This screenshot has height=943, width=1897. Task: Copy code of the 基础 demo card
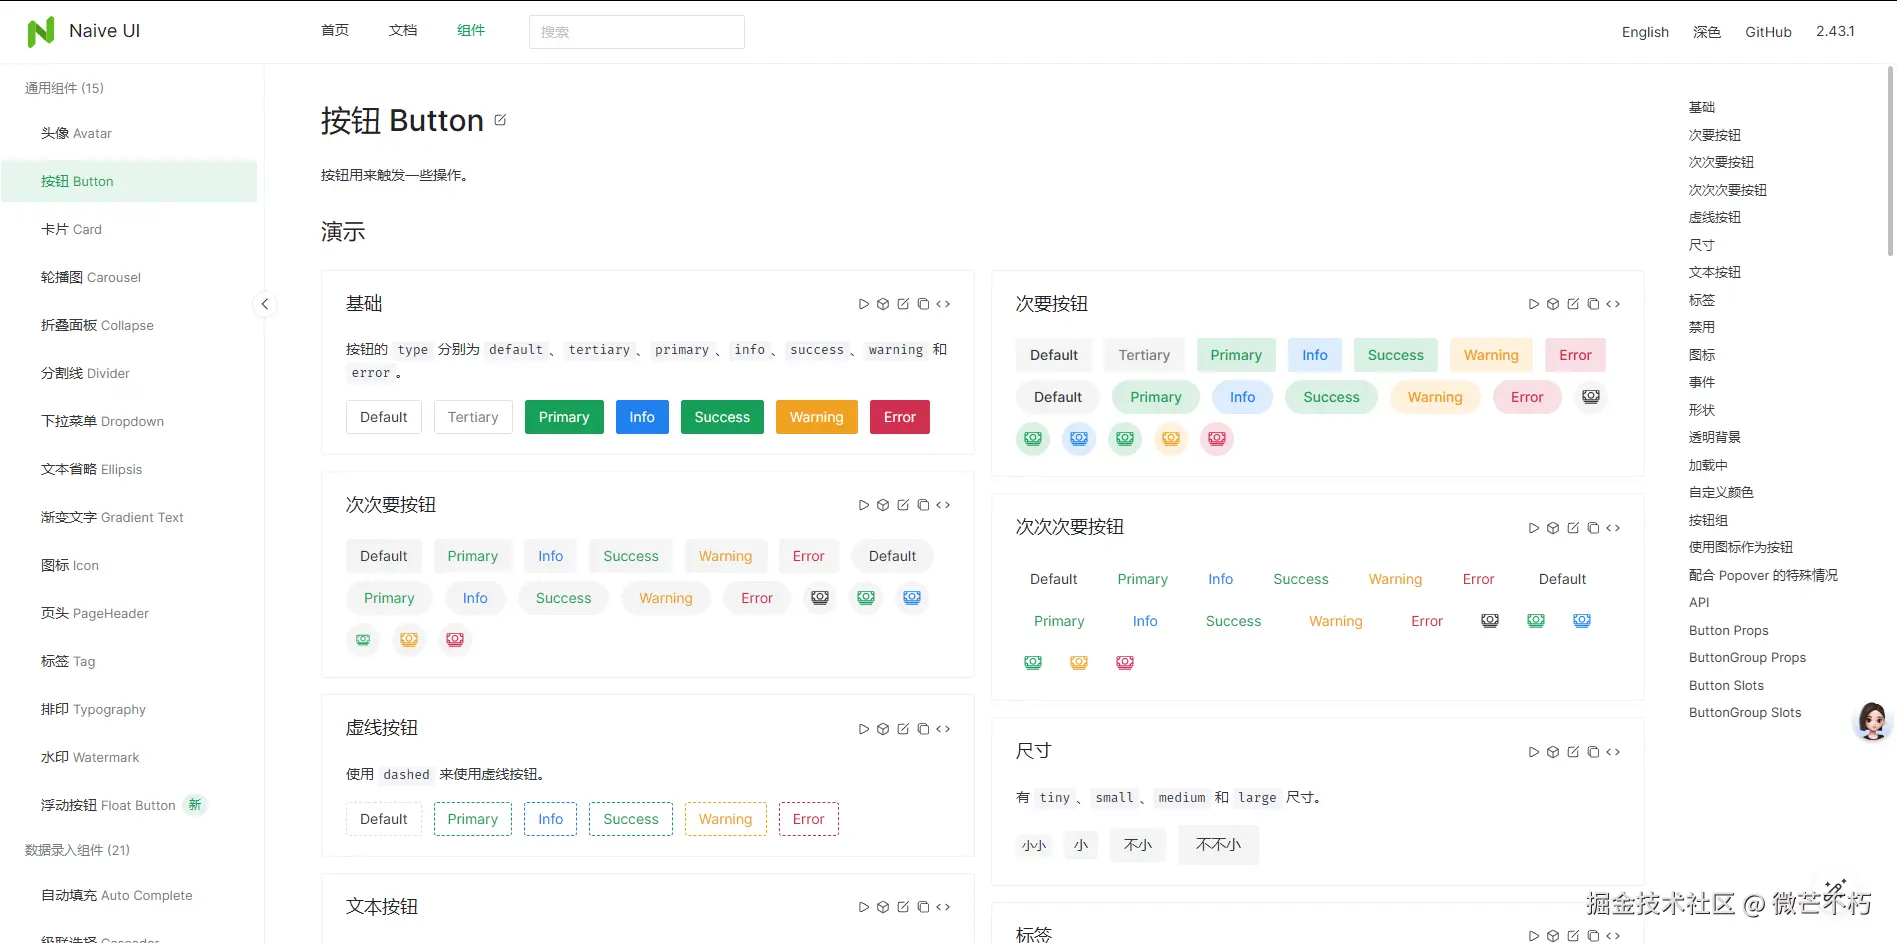(x=923, y=304)
